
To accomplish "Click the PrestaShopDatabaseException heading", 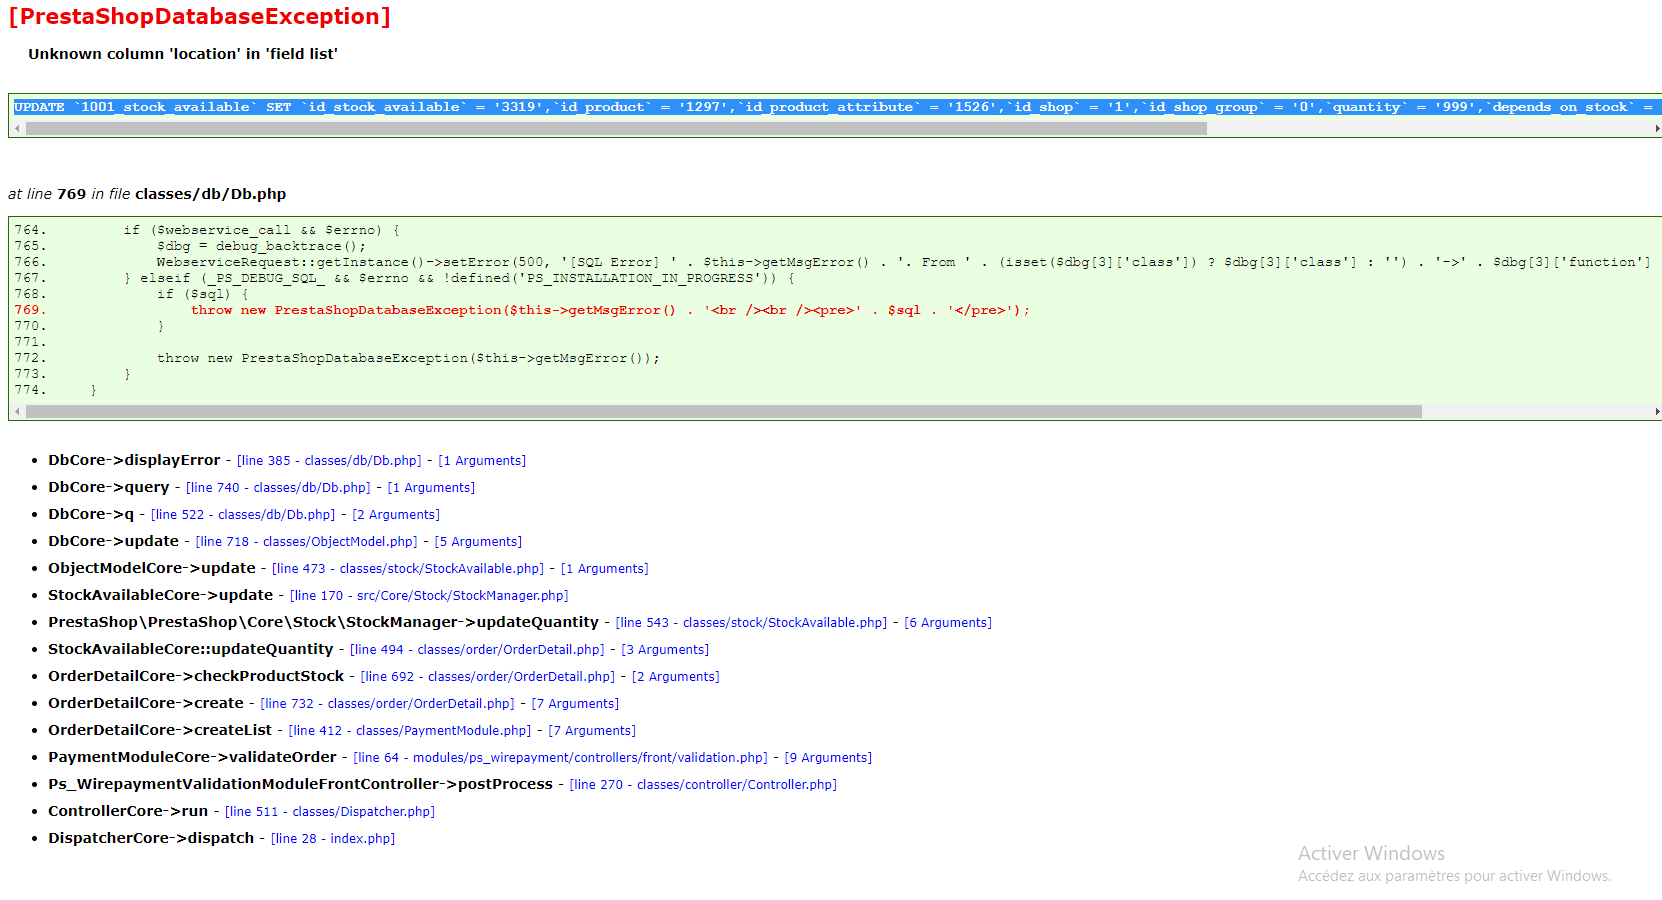I will pos(200,17).
